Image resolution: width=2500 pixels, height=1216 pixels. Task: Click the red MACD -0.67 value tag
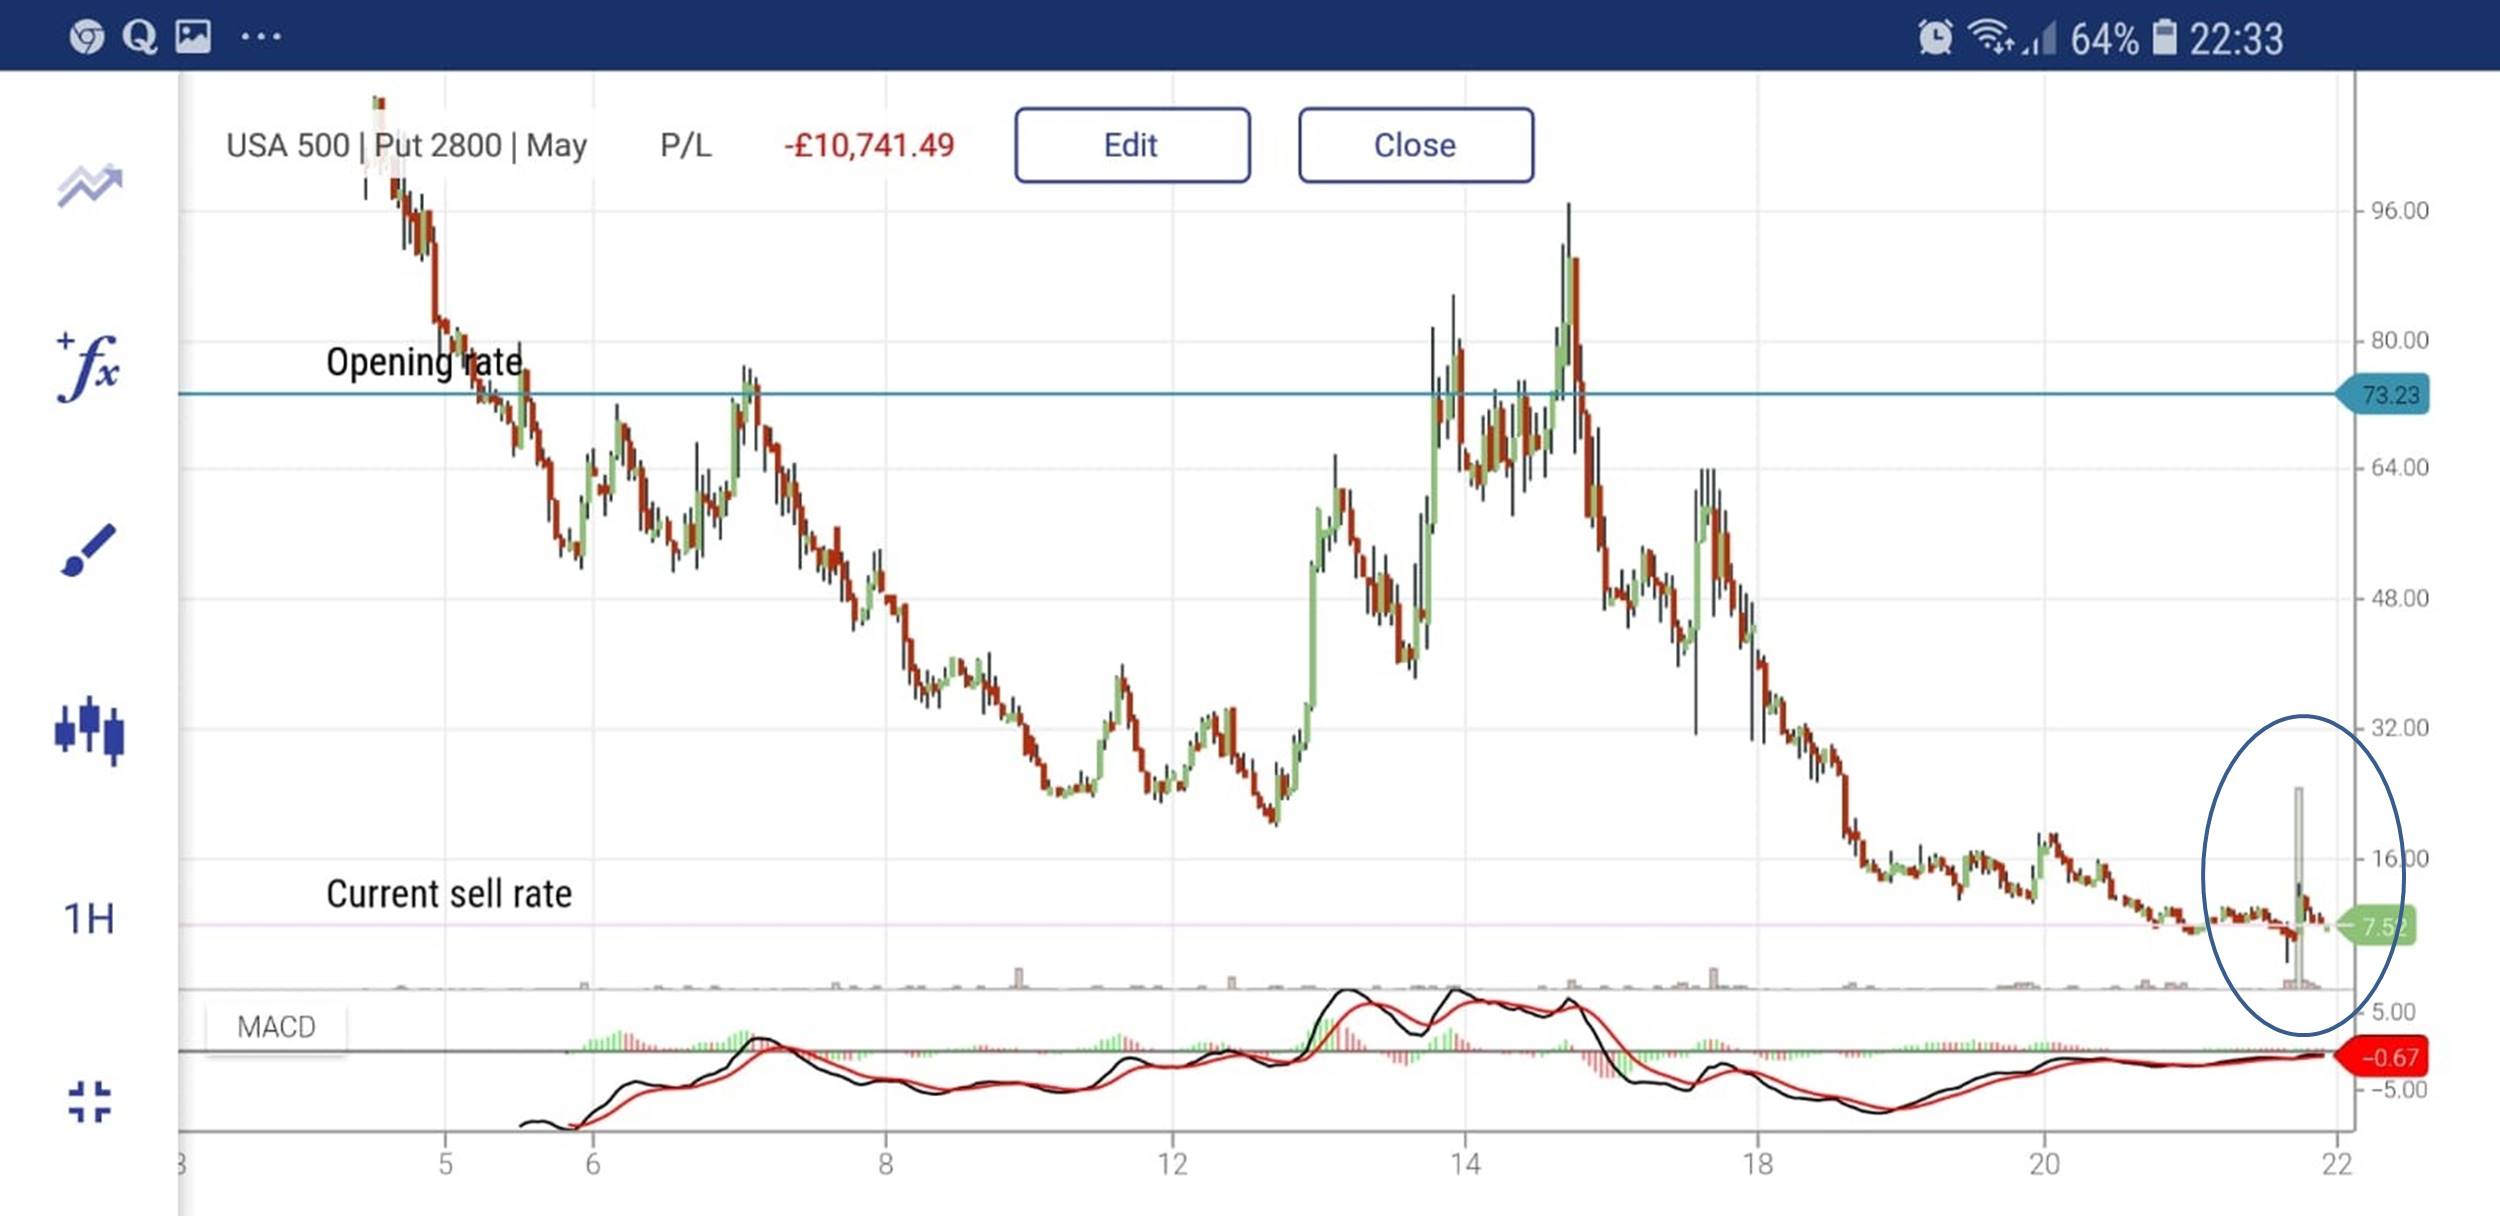(x=2388, y=1057)
